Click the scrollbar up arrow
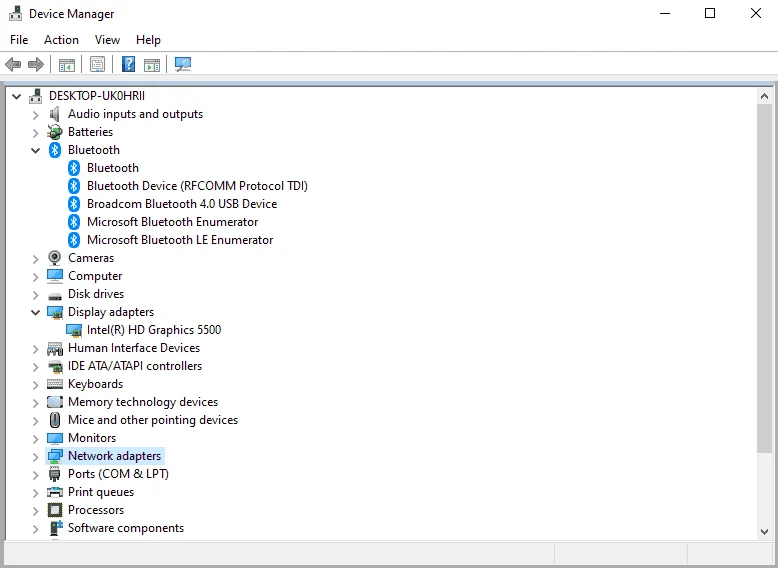The width and height of the screenshot is (778, 568). click(x=764, y=97)
